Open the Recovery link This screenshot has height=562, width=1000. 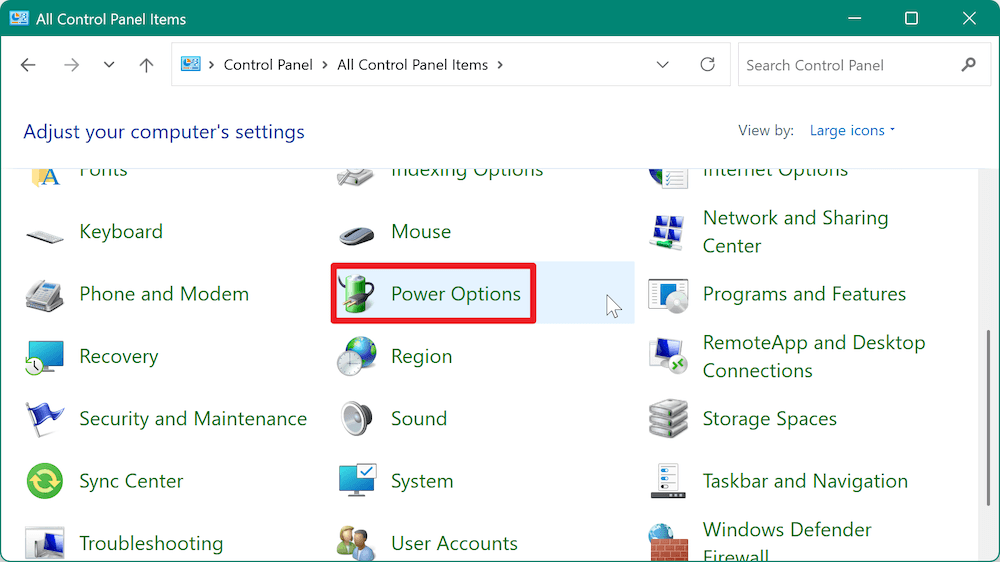pos(119,357)
